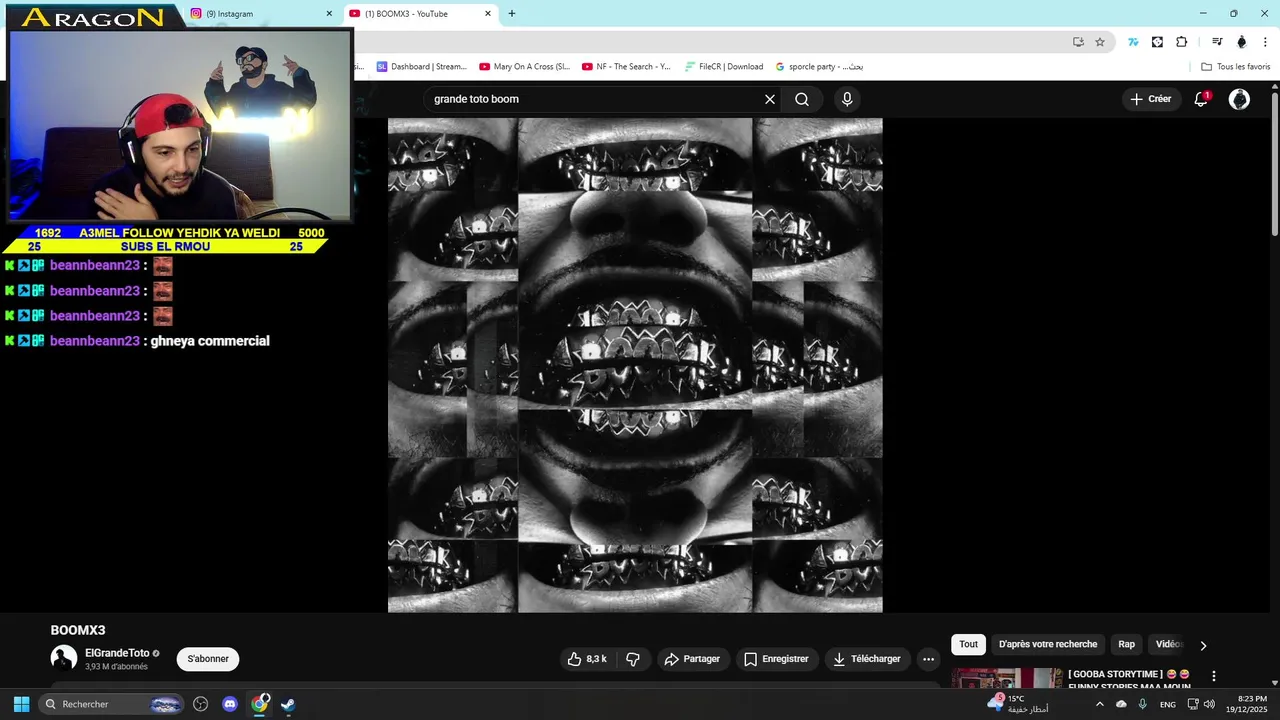Close the BOOMX3 YouTube tab
The image size is (1280, 720).
[x=488, y=14]
